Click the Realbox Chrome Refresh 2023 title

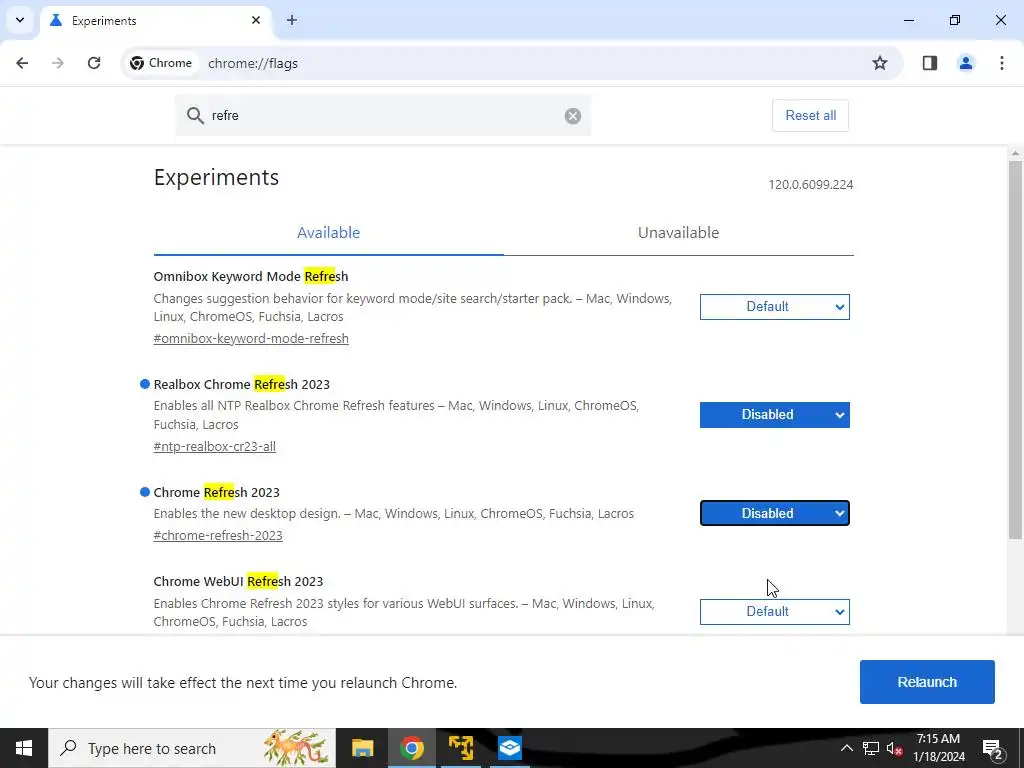[x=242, y=385]
